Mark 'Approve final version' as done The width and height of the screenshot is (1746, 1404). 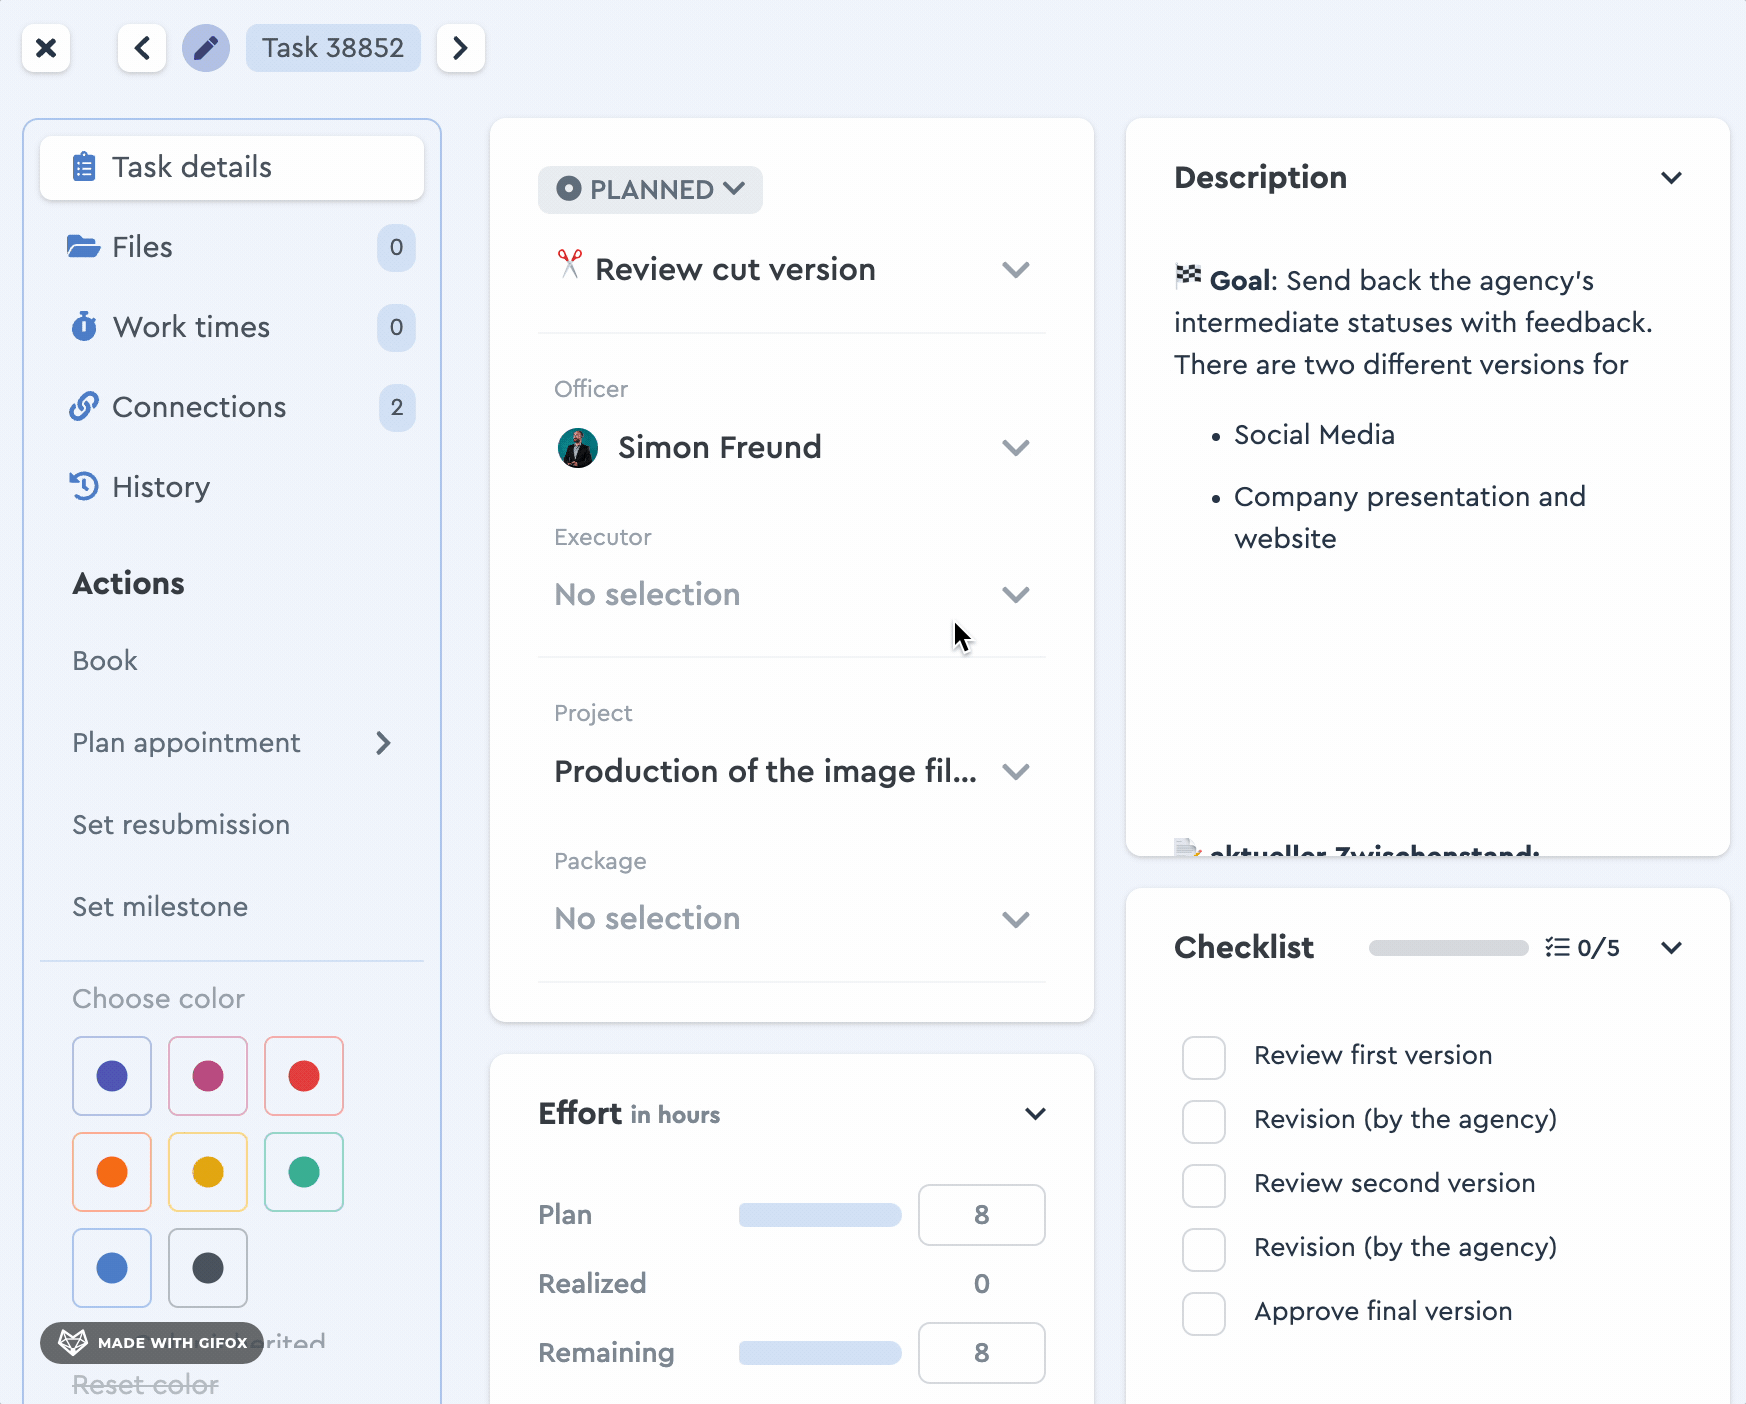1203,1313
